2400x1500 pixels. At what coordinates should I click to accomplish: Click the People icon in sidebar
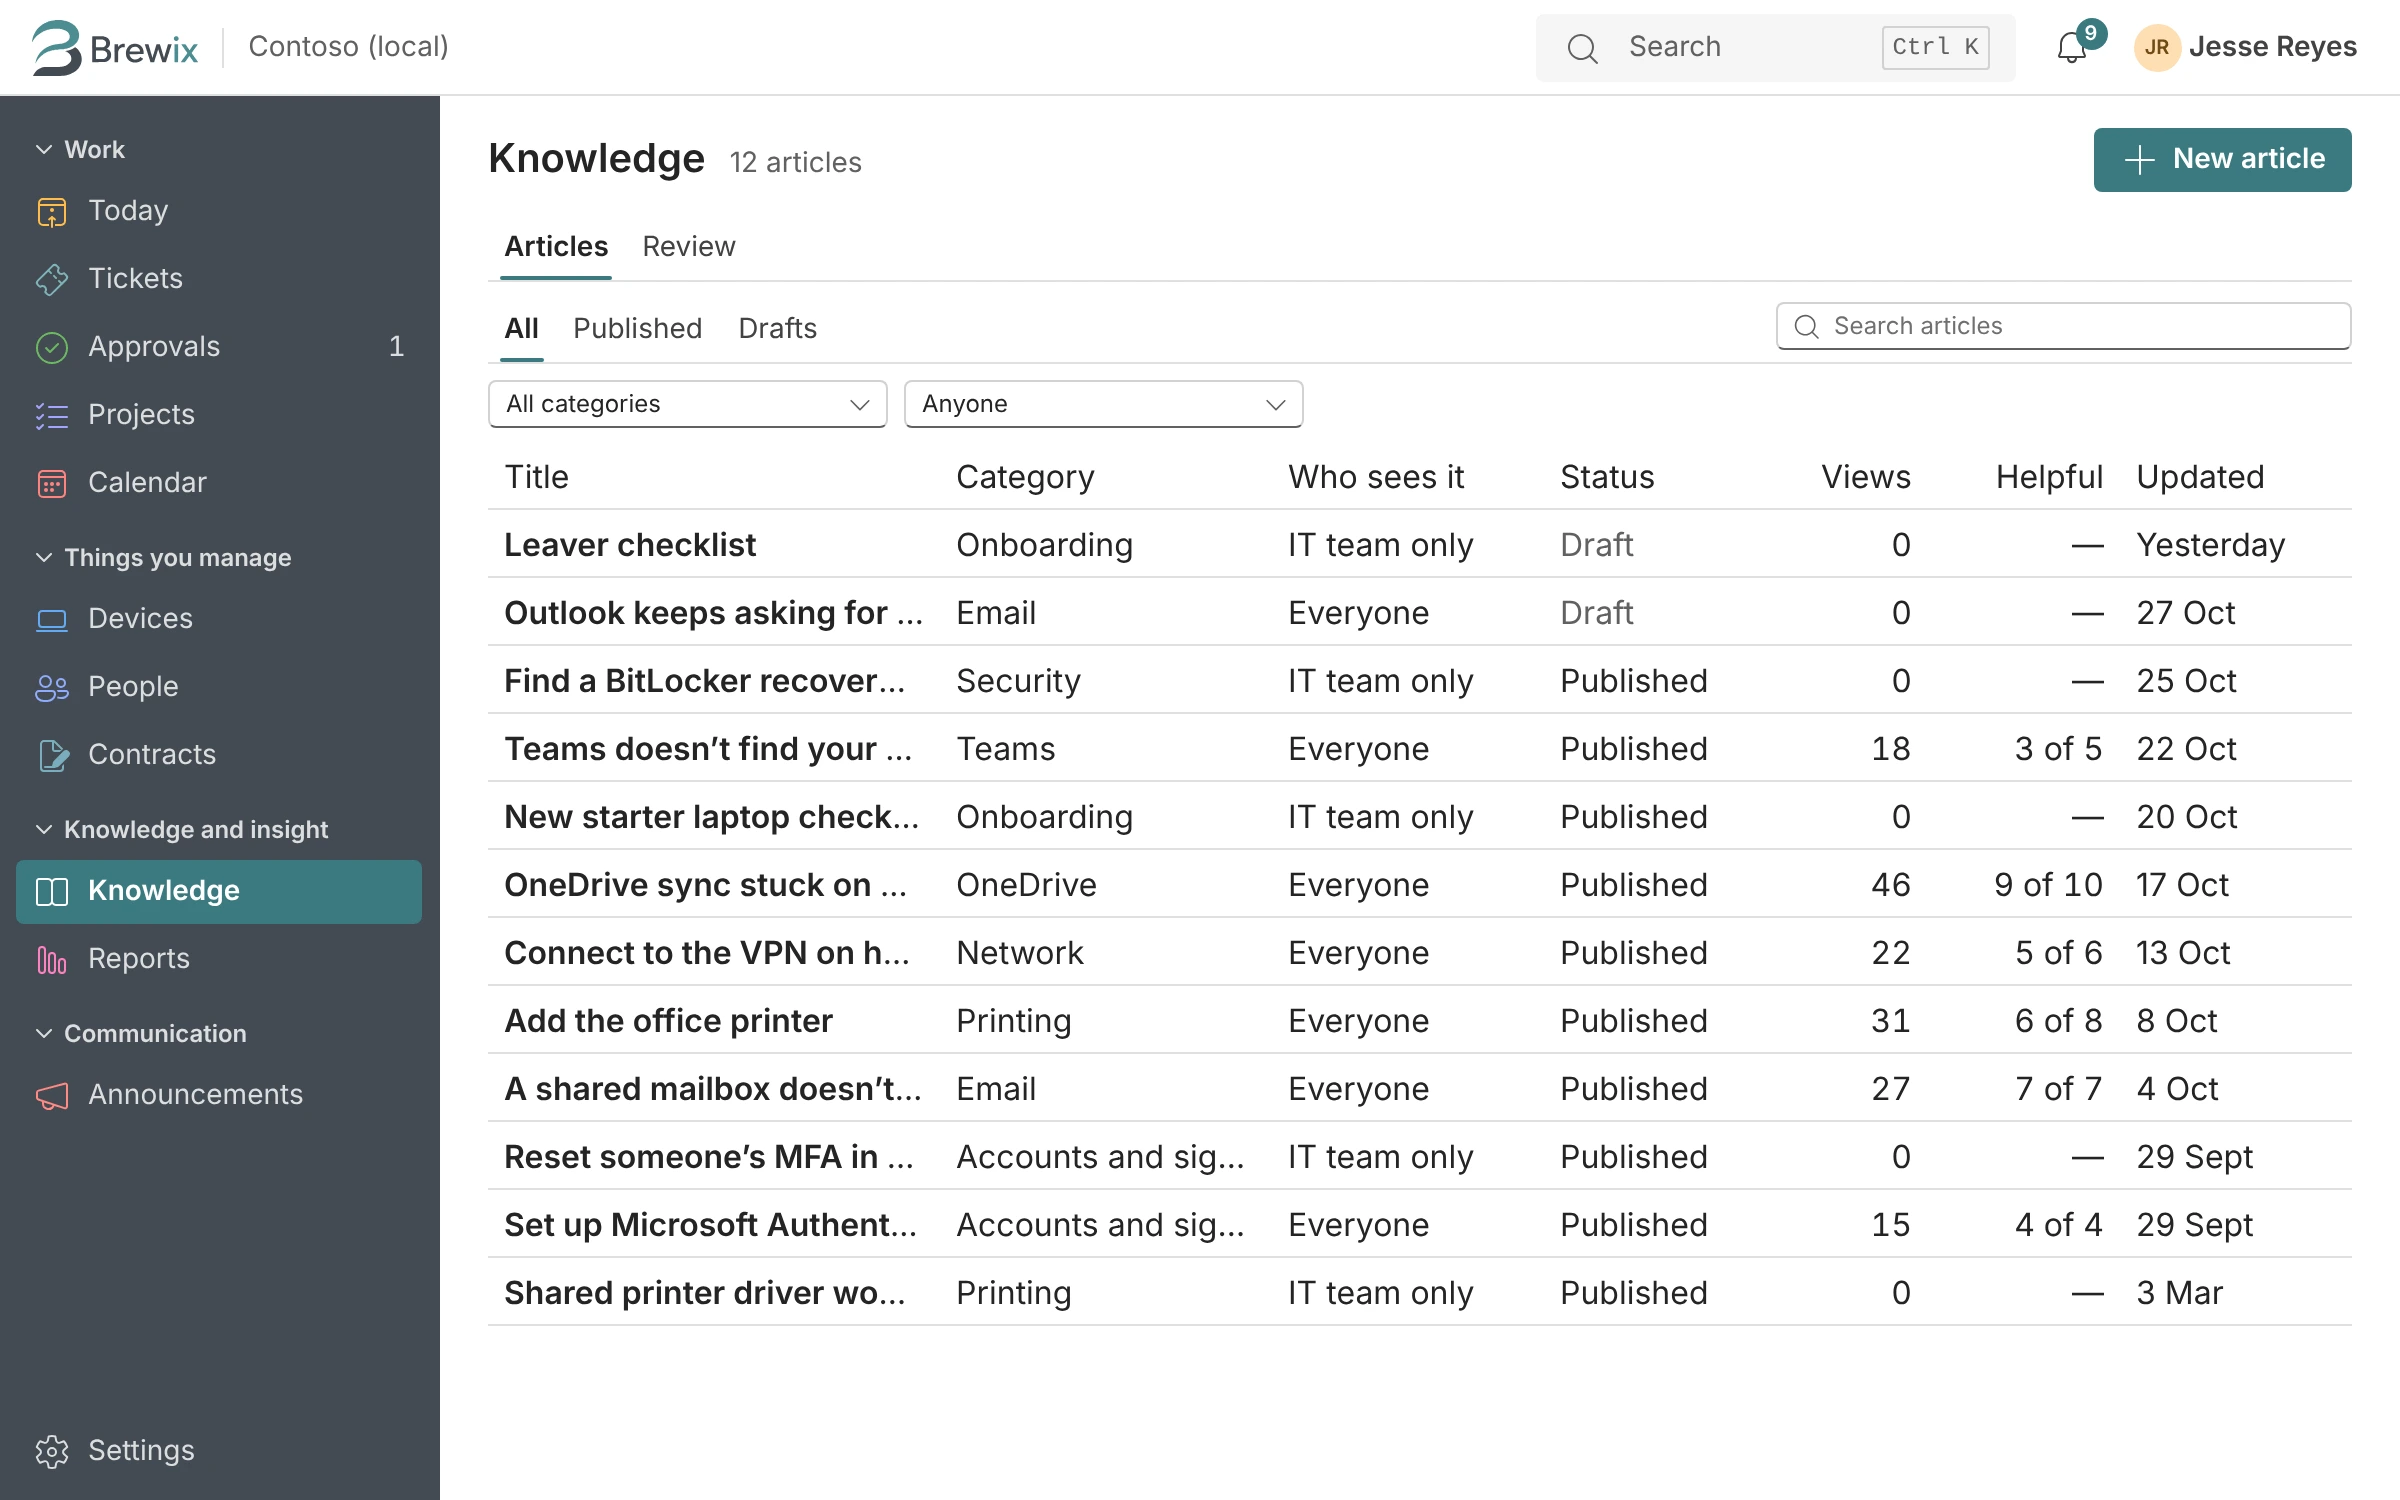click(x=52, y=687)
